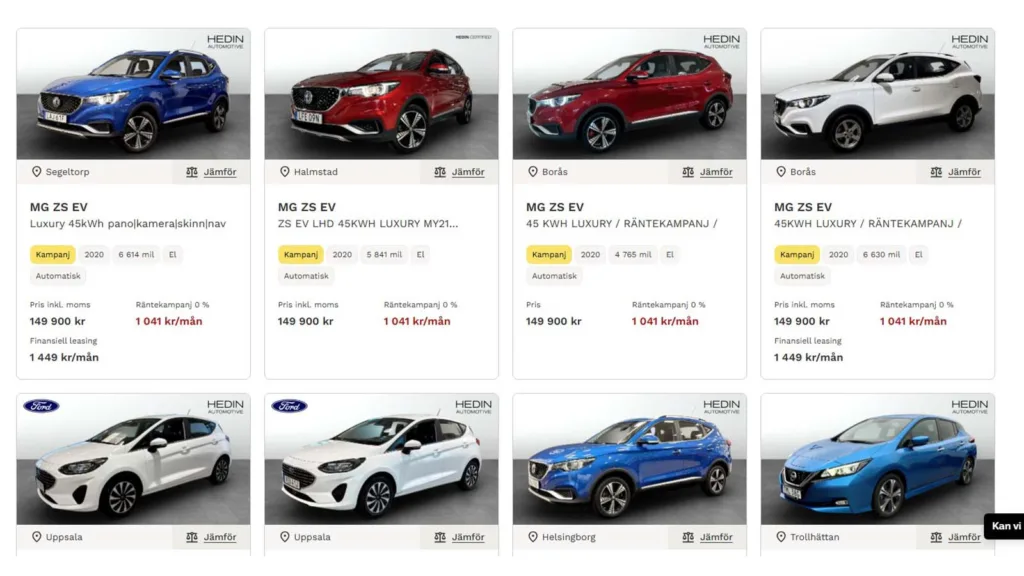Click the location pin icon beside Trollhättan
Viewport: 1024px width, 576px height.
(781, 537)
